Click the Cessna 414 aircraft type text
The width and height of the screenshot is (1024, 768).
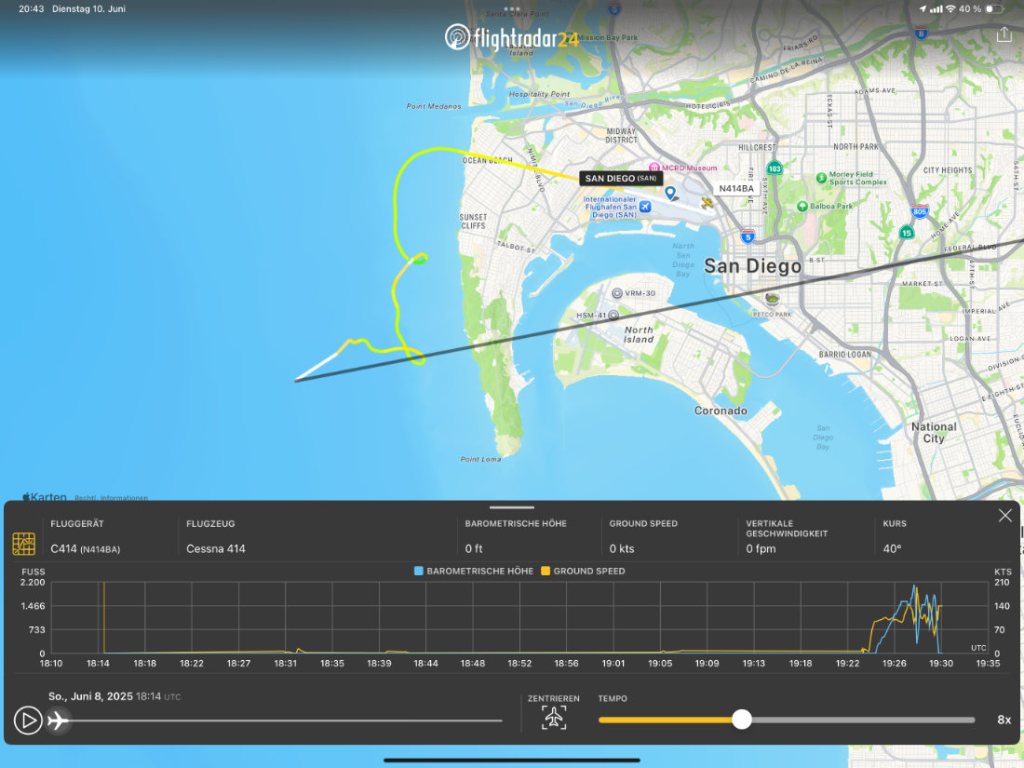pos(216,549)
